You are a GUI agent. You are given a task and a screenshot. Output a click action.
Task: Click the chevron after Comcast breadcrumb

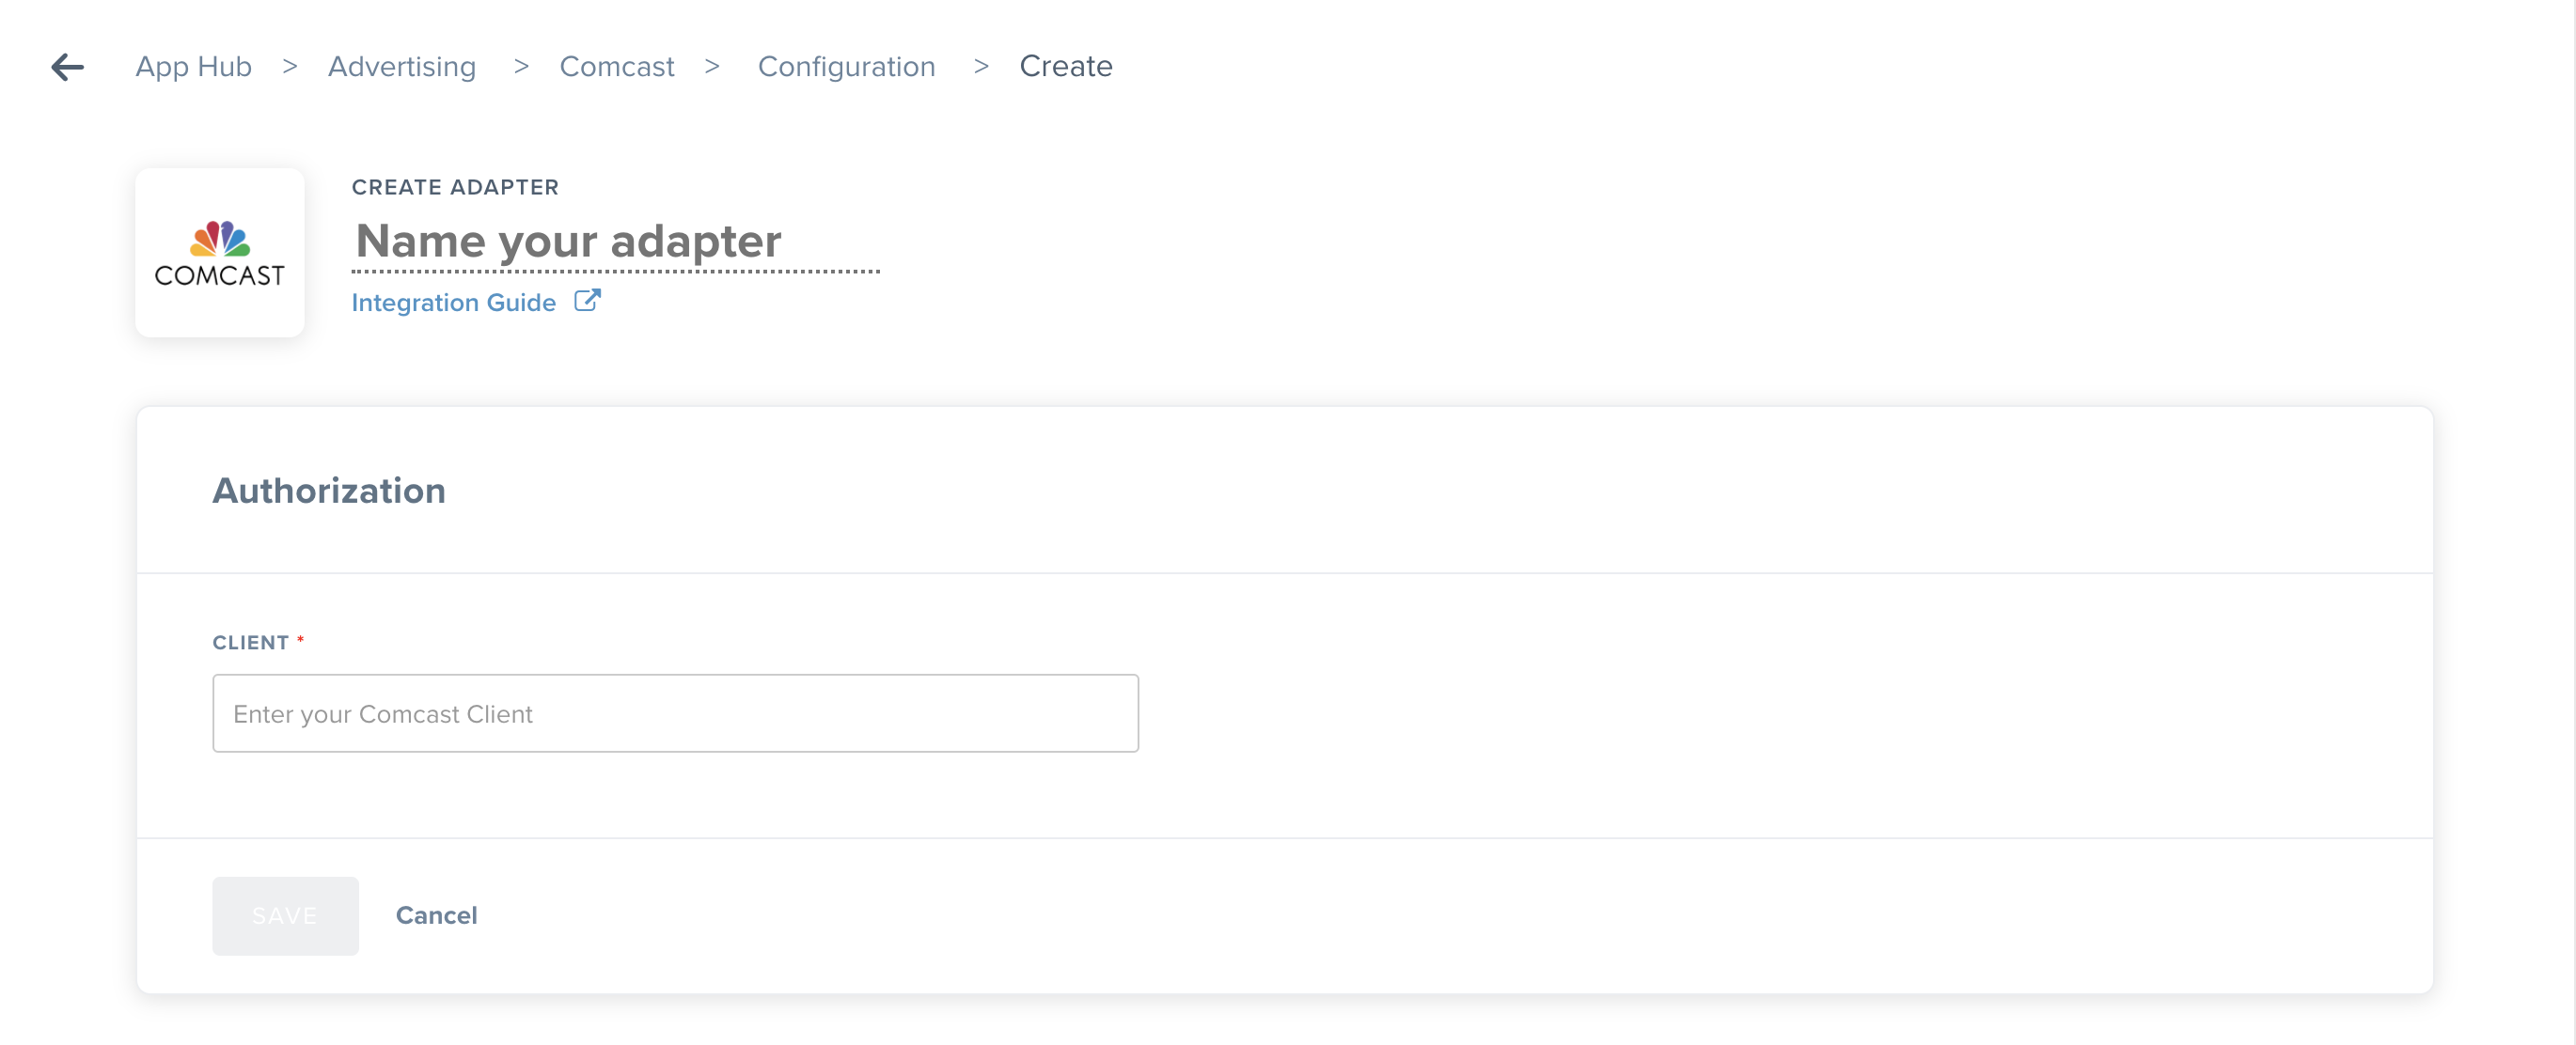712,66
